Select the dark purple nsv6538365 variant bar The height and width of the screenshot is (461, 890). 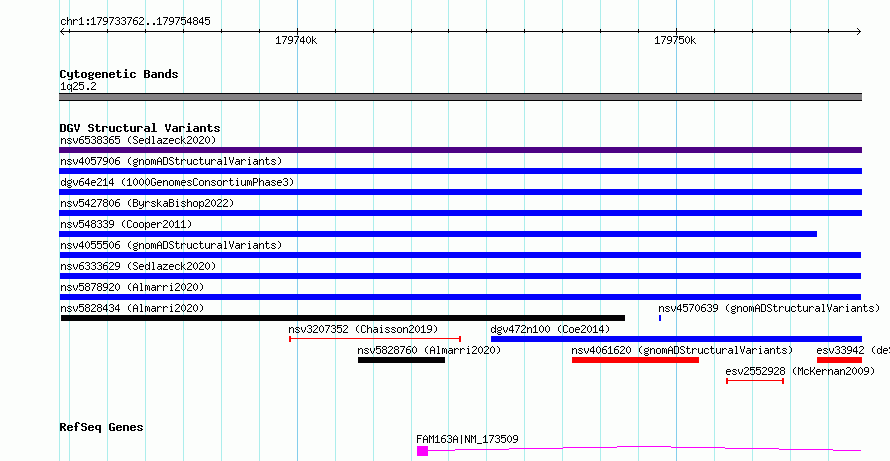tap(460, 150)
